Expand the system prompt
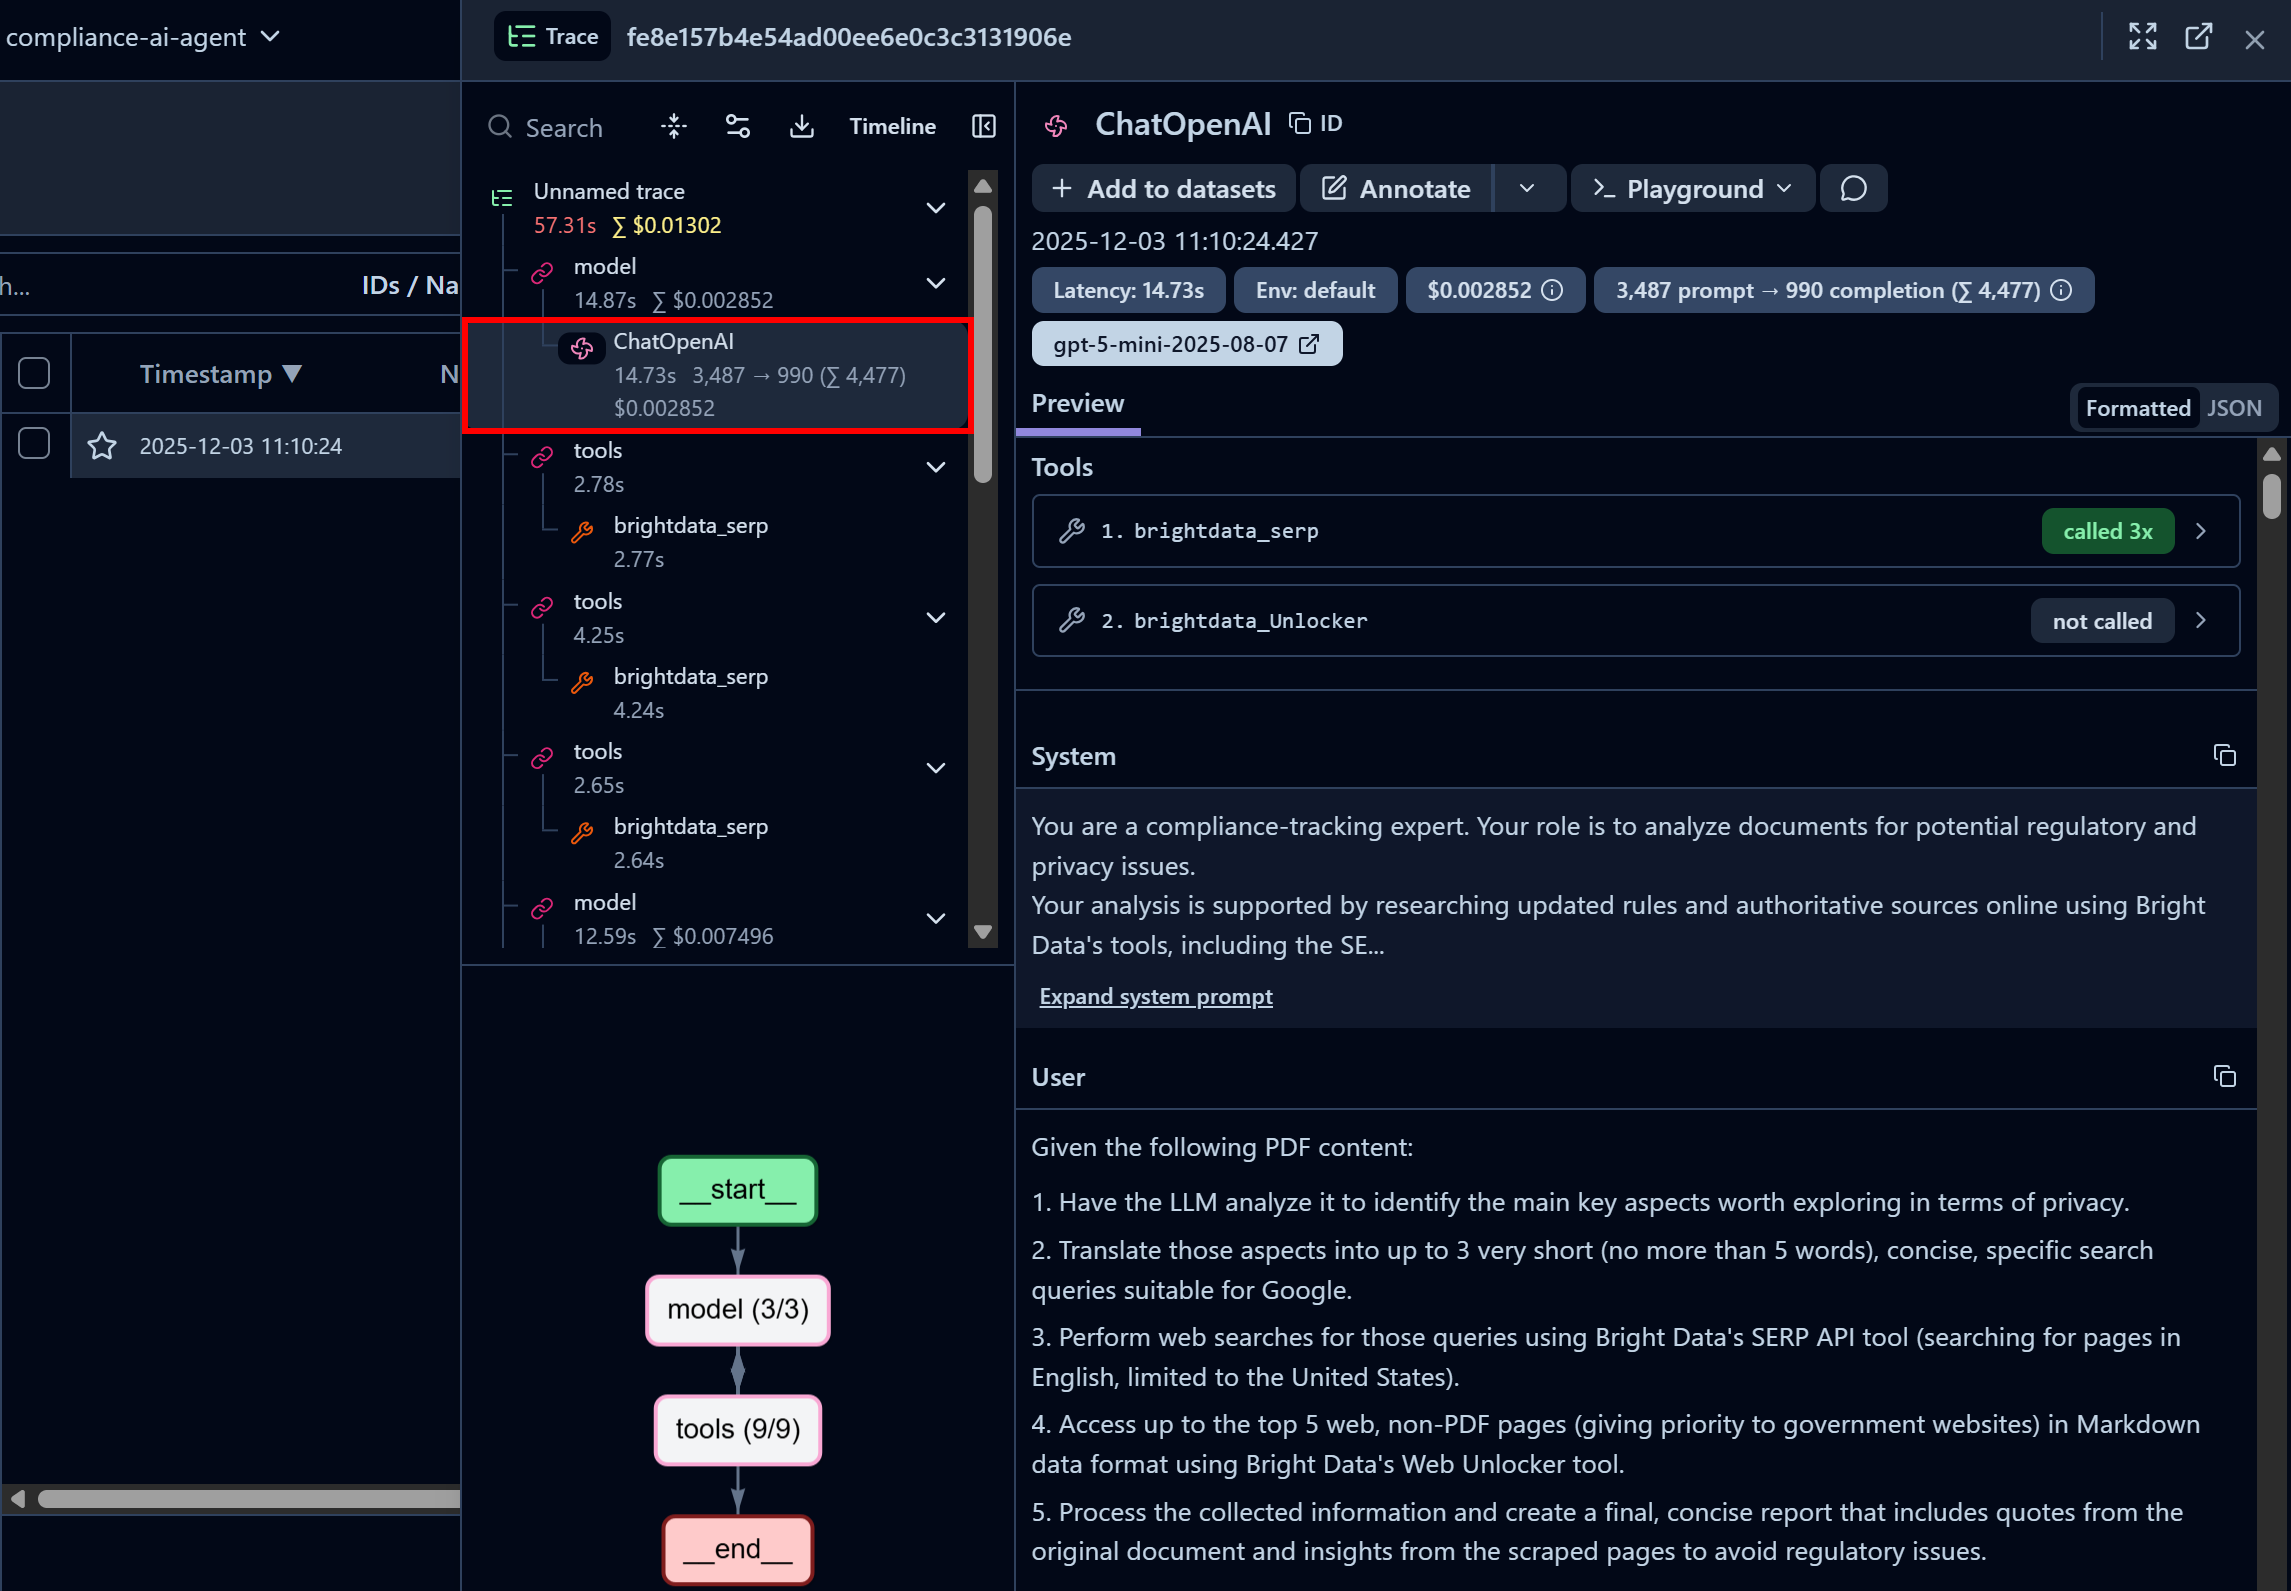Screen dimensions: 2291x1591 click(x=1156, y=996)
